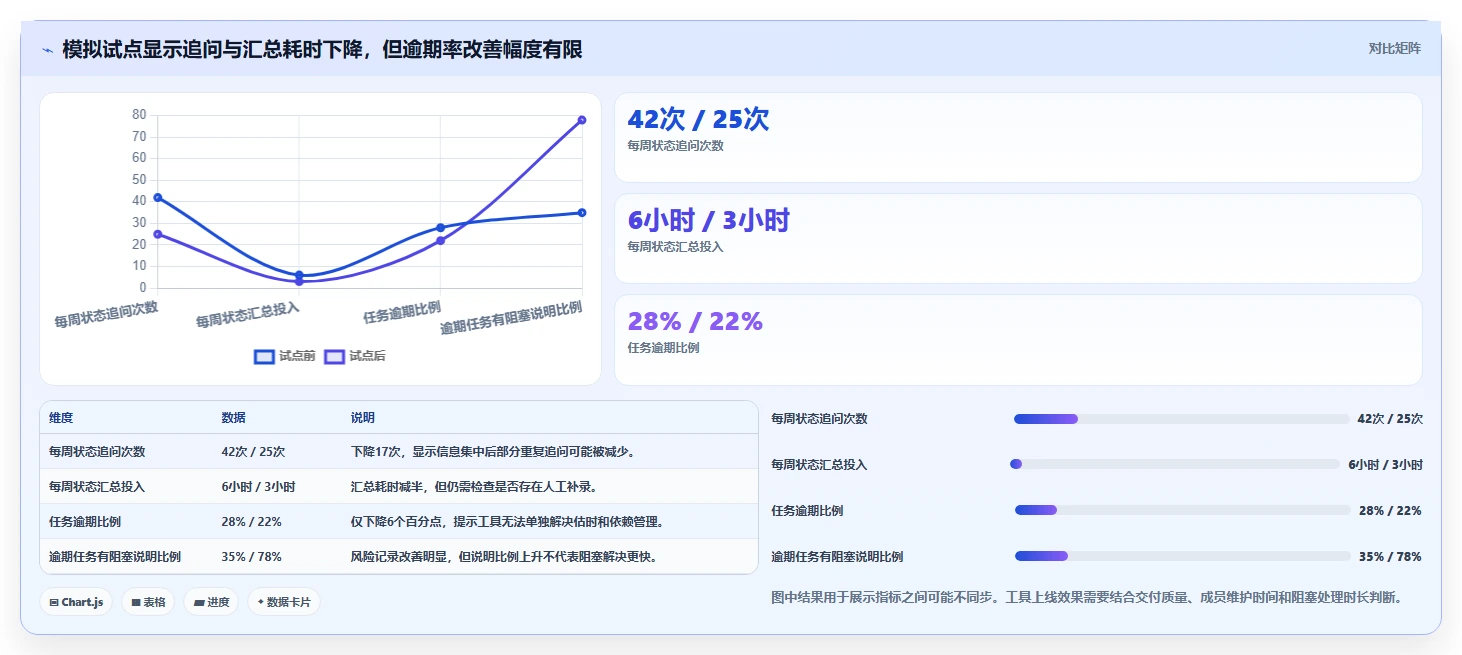Click the y-axis tick value 80
Viewport: 1462px width, 655px height.
click(139, 115)
